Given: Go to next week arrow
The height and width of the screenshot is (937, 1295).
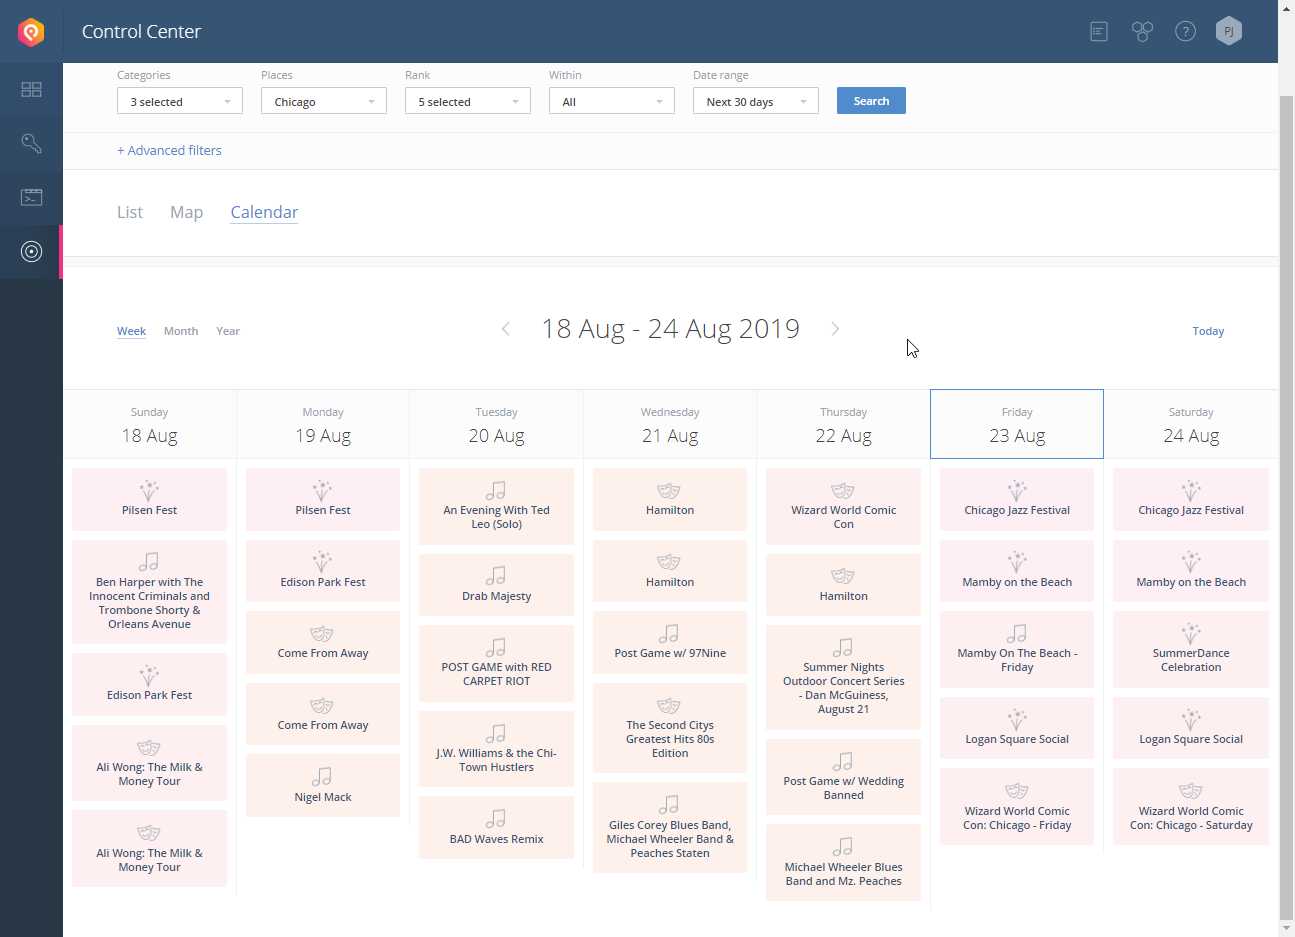Looking at the screenshot, I should pos(835,329).
